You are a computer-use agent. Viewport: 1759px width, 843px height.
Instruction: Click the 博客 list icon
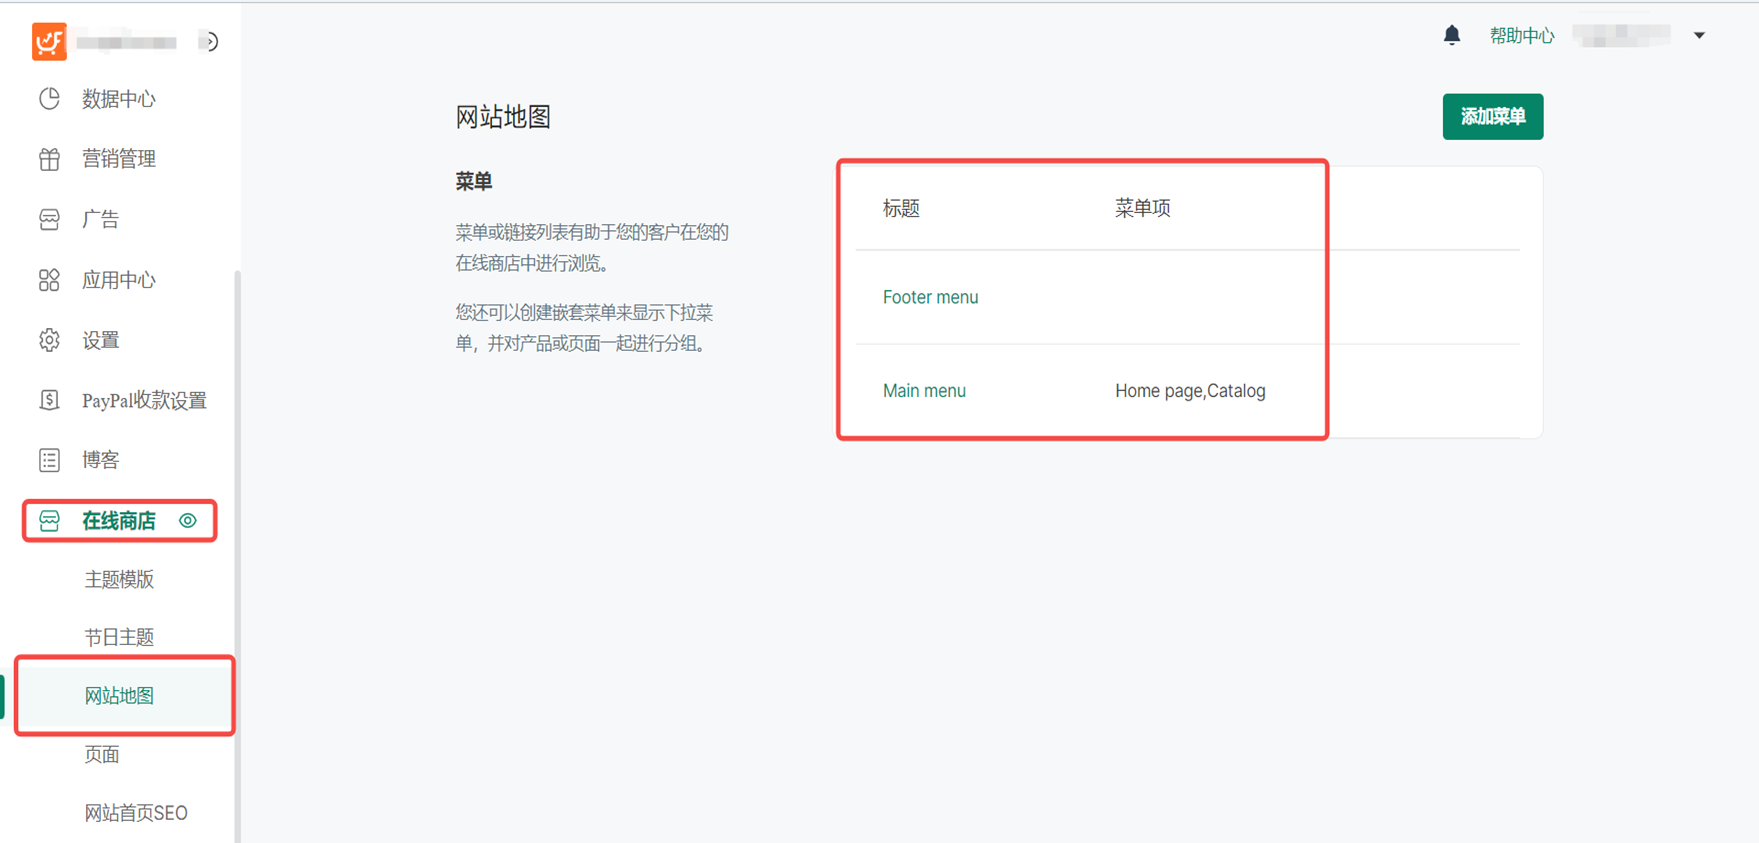pos(49,460)
